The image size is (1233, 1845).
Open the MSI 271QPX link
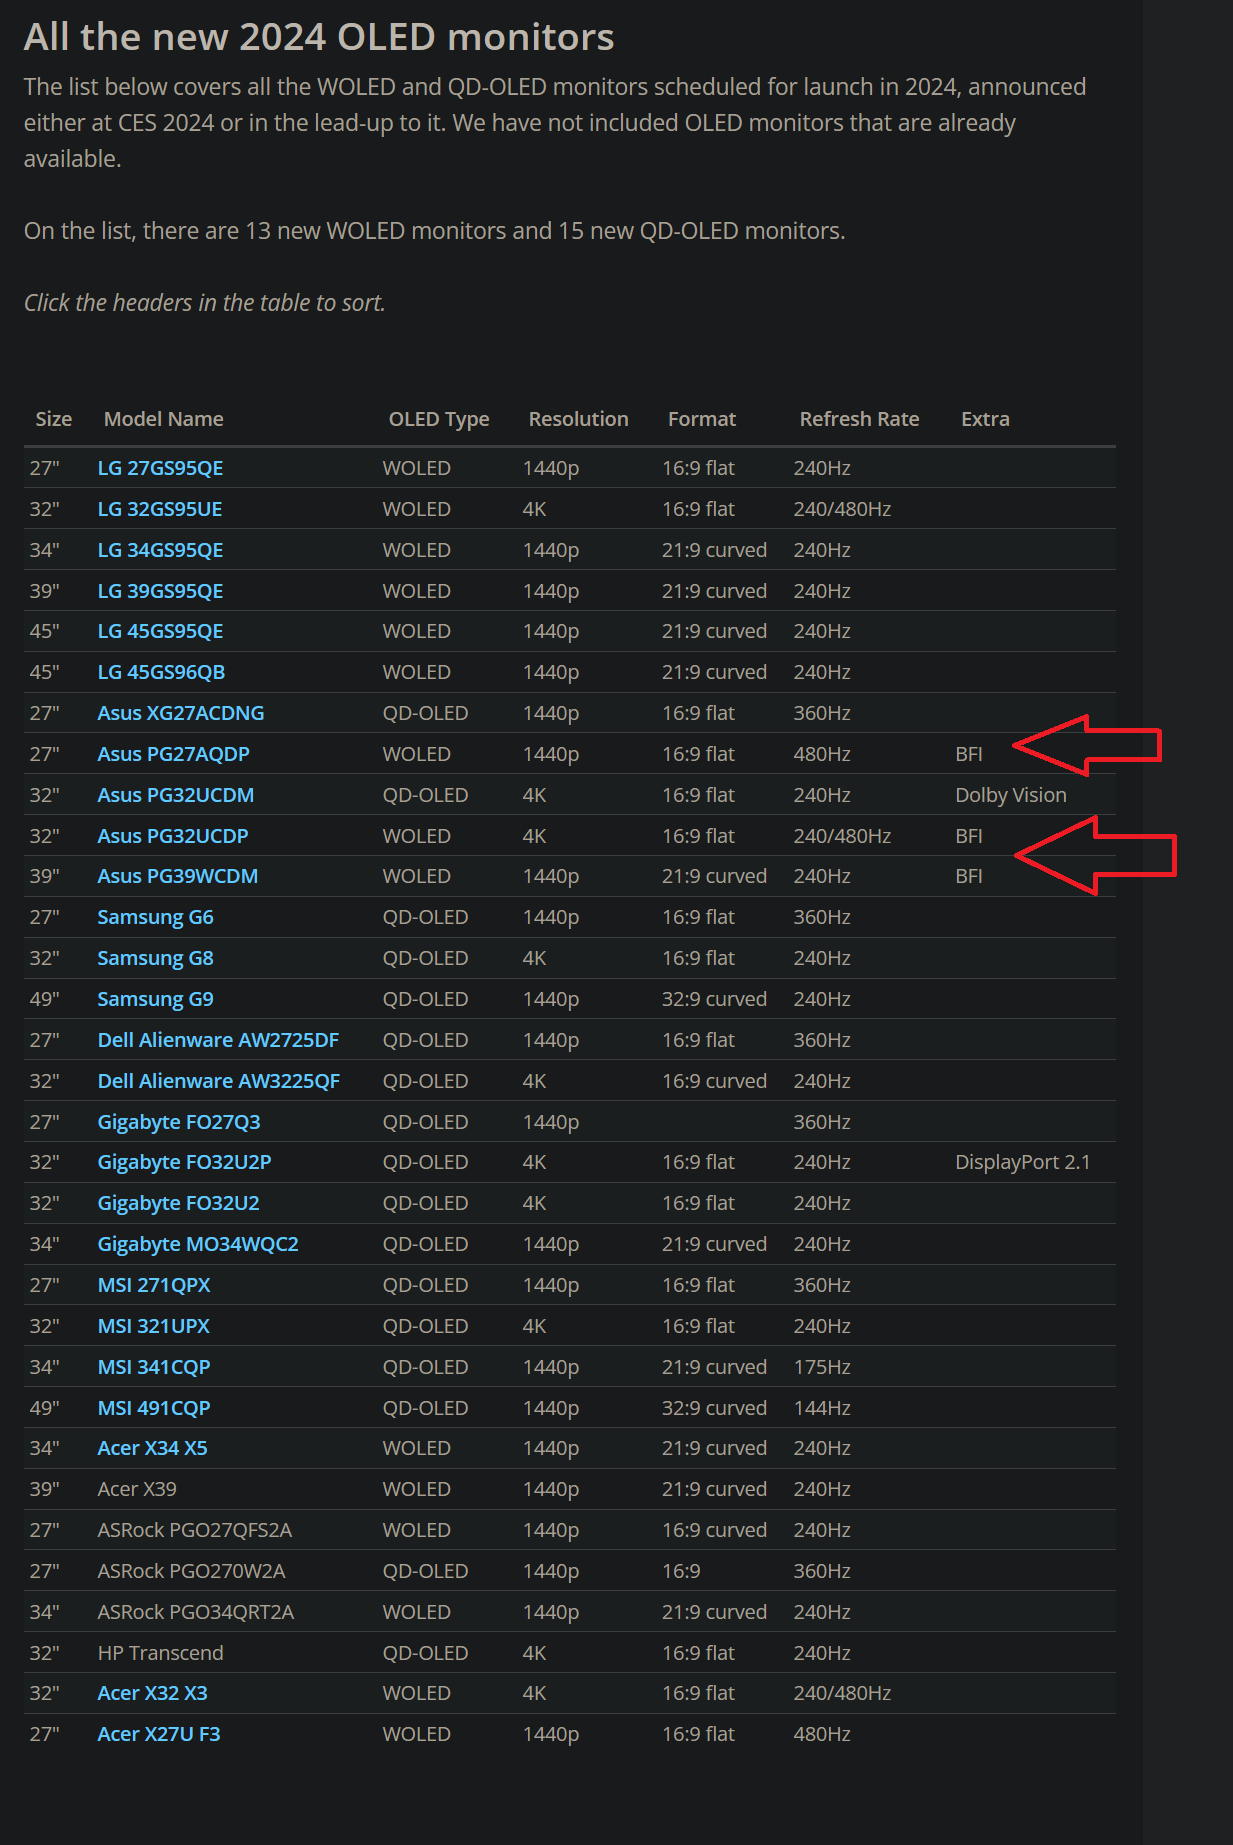pyautogui.click(x=154, y=1285)
